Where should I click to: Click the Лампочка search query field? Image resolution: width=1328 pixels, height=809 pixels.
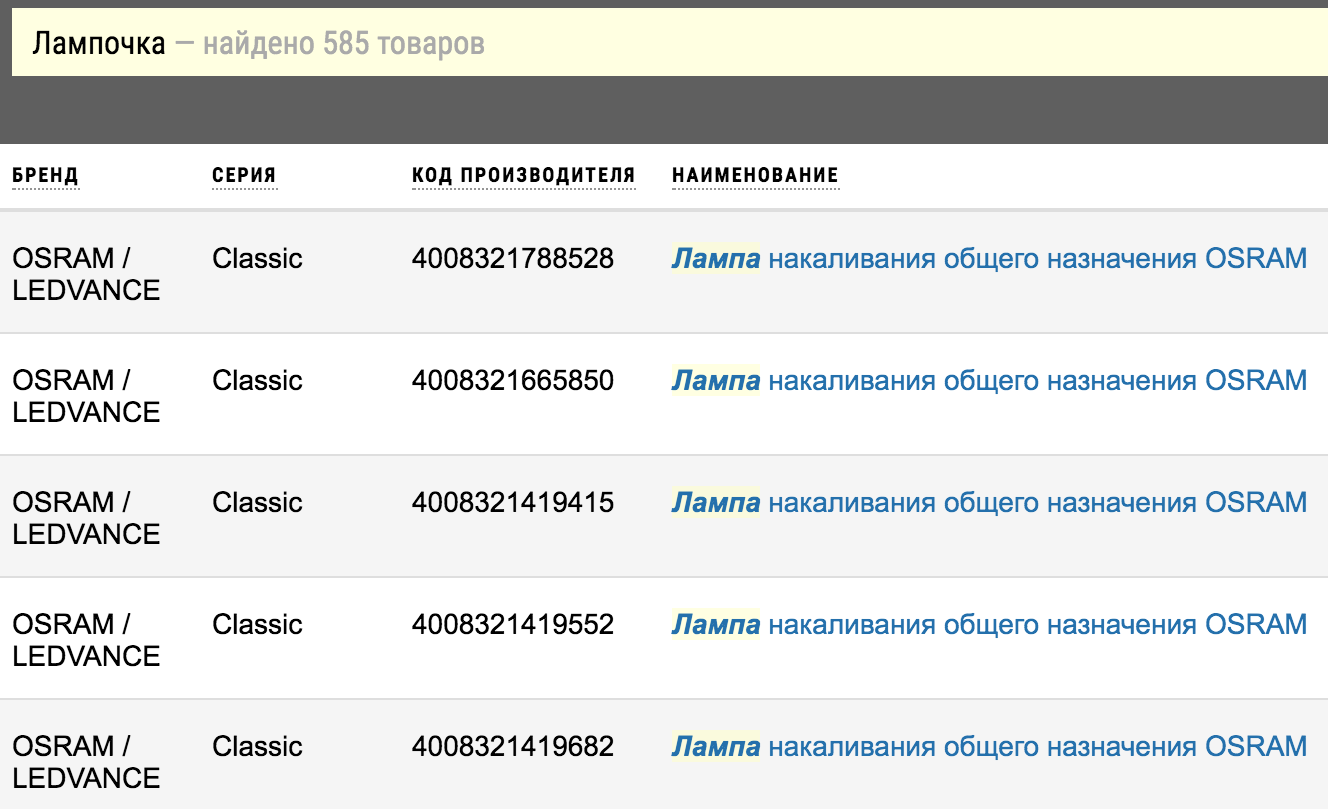click(670, 44)
